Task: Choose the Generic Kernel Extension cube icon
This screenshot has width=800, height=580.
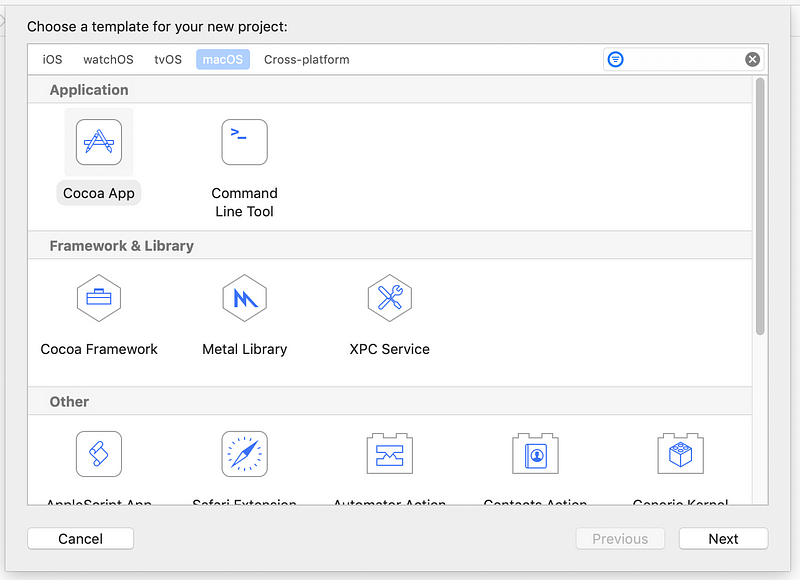Action: point(681,453)
